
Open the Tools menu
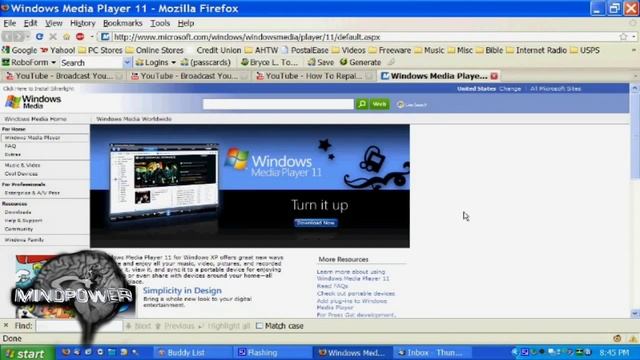pos(160,23)
